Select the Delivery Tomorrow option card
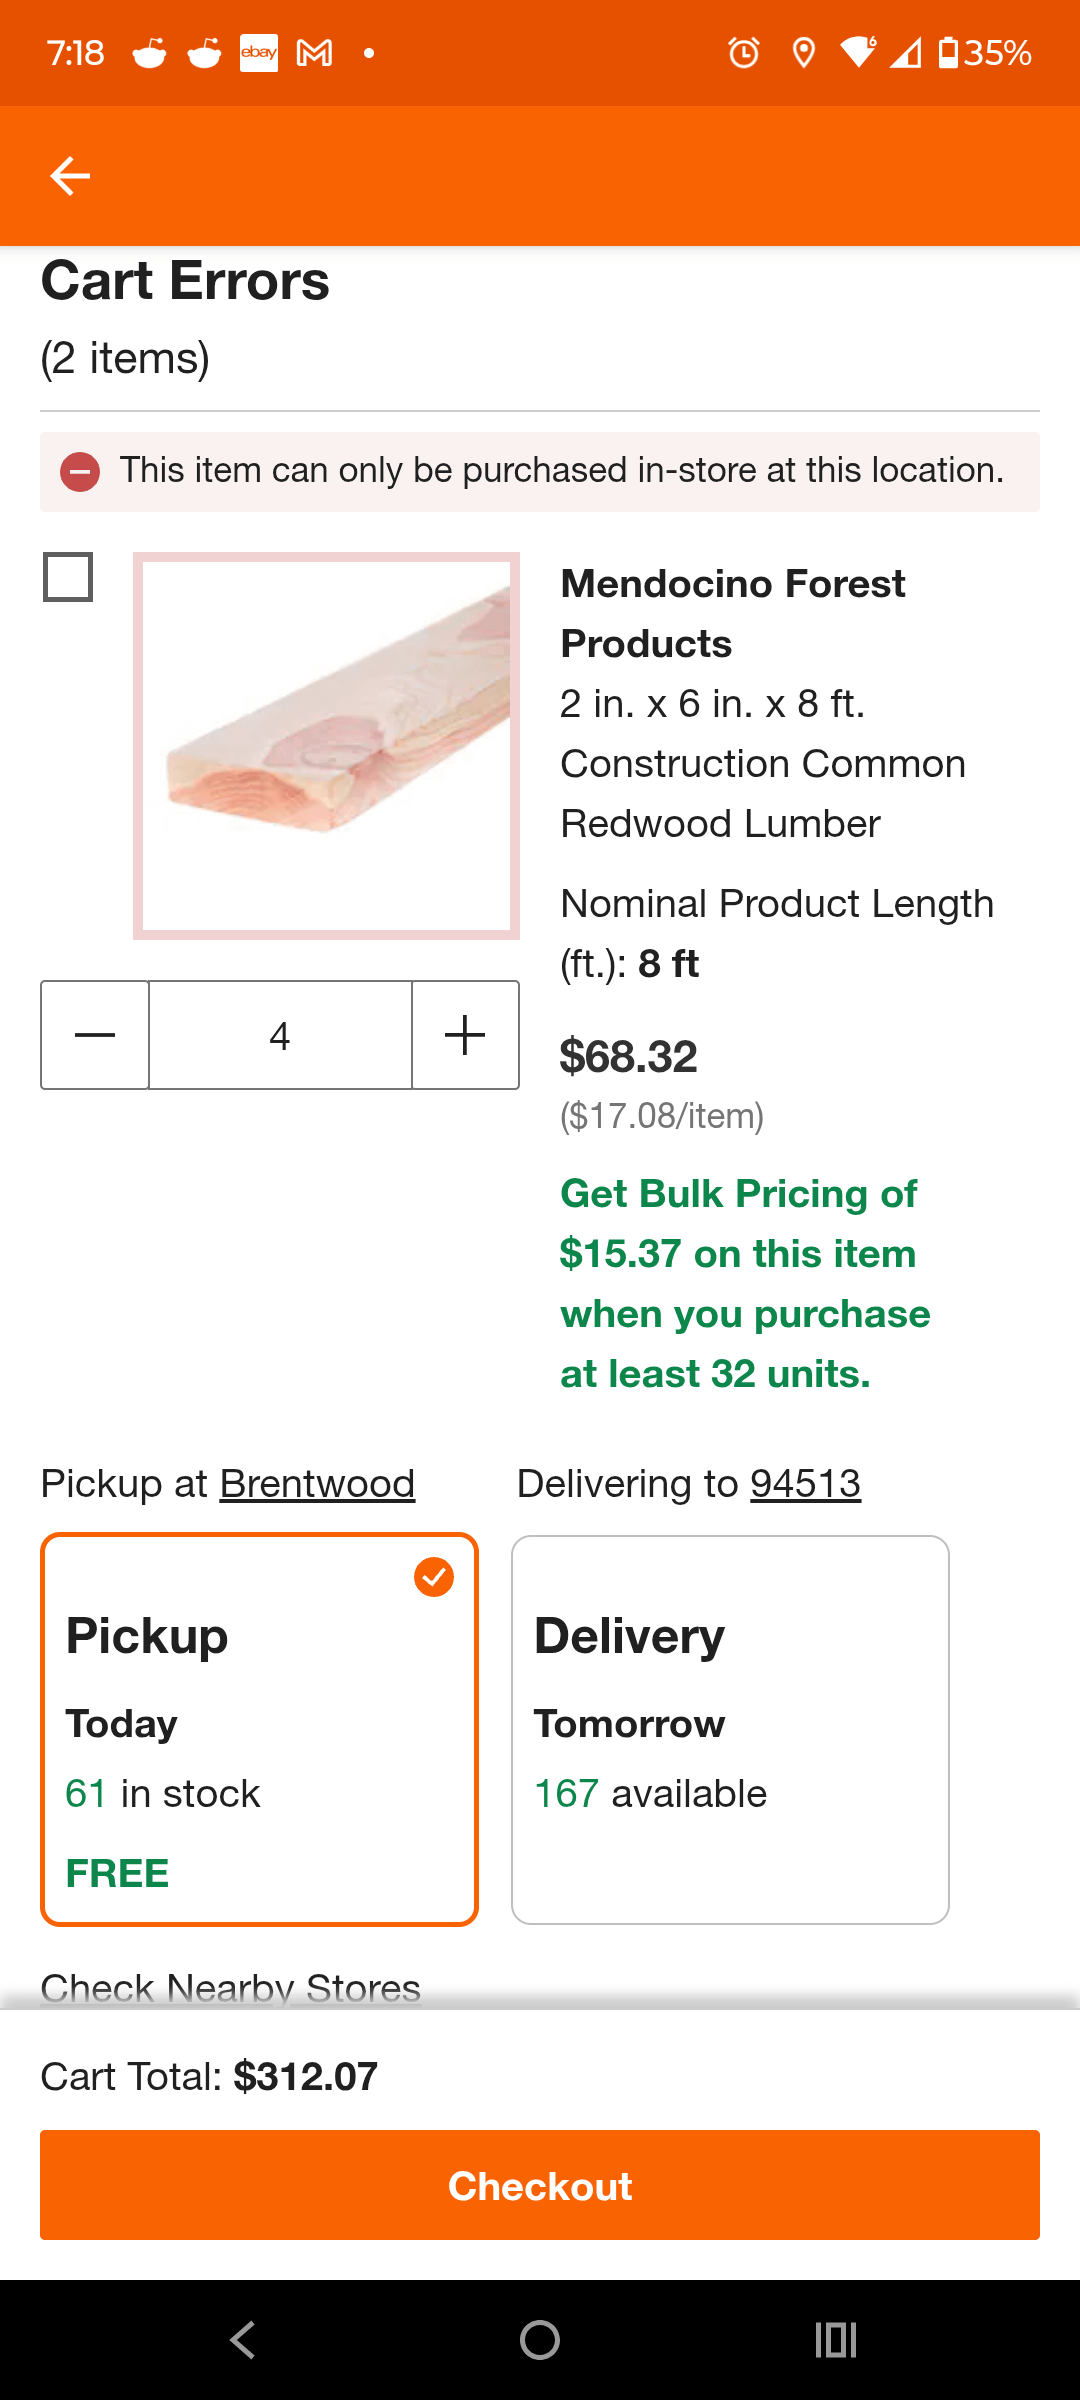Screen dimensions: 1080x2400 pyautogui.click(x=730, y=1729)
